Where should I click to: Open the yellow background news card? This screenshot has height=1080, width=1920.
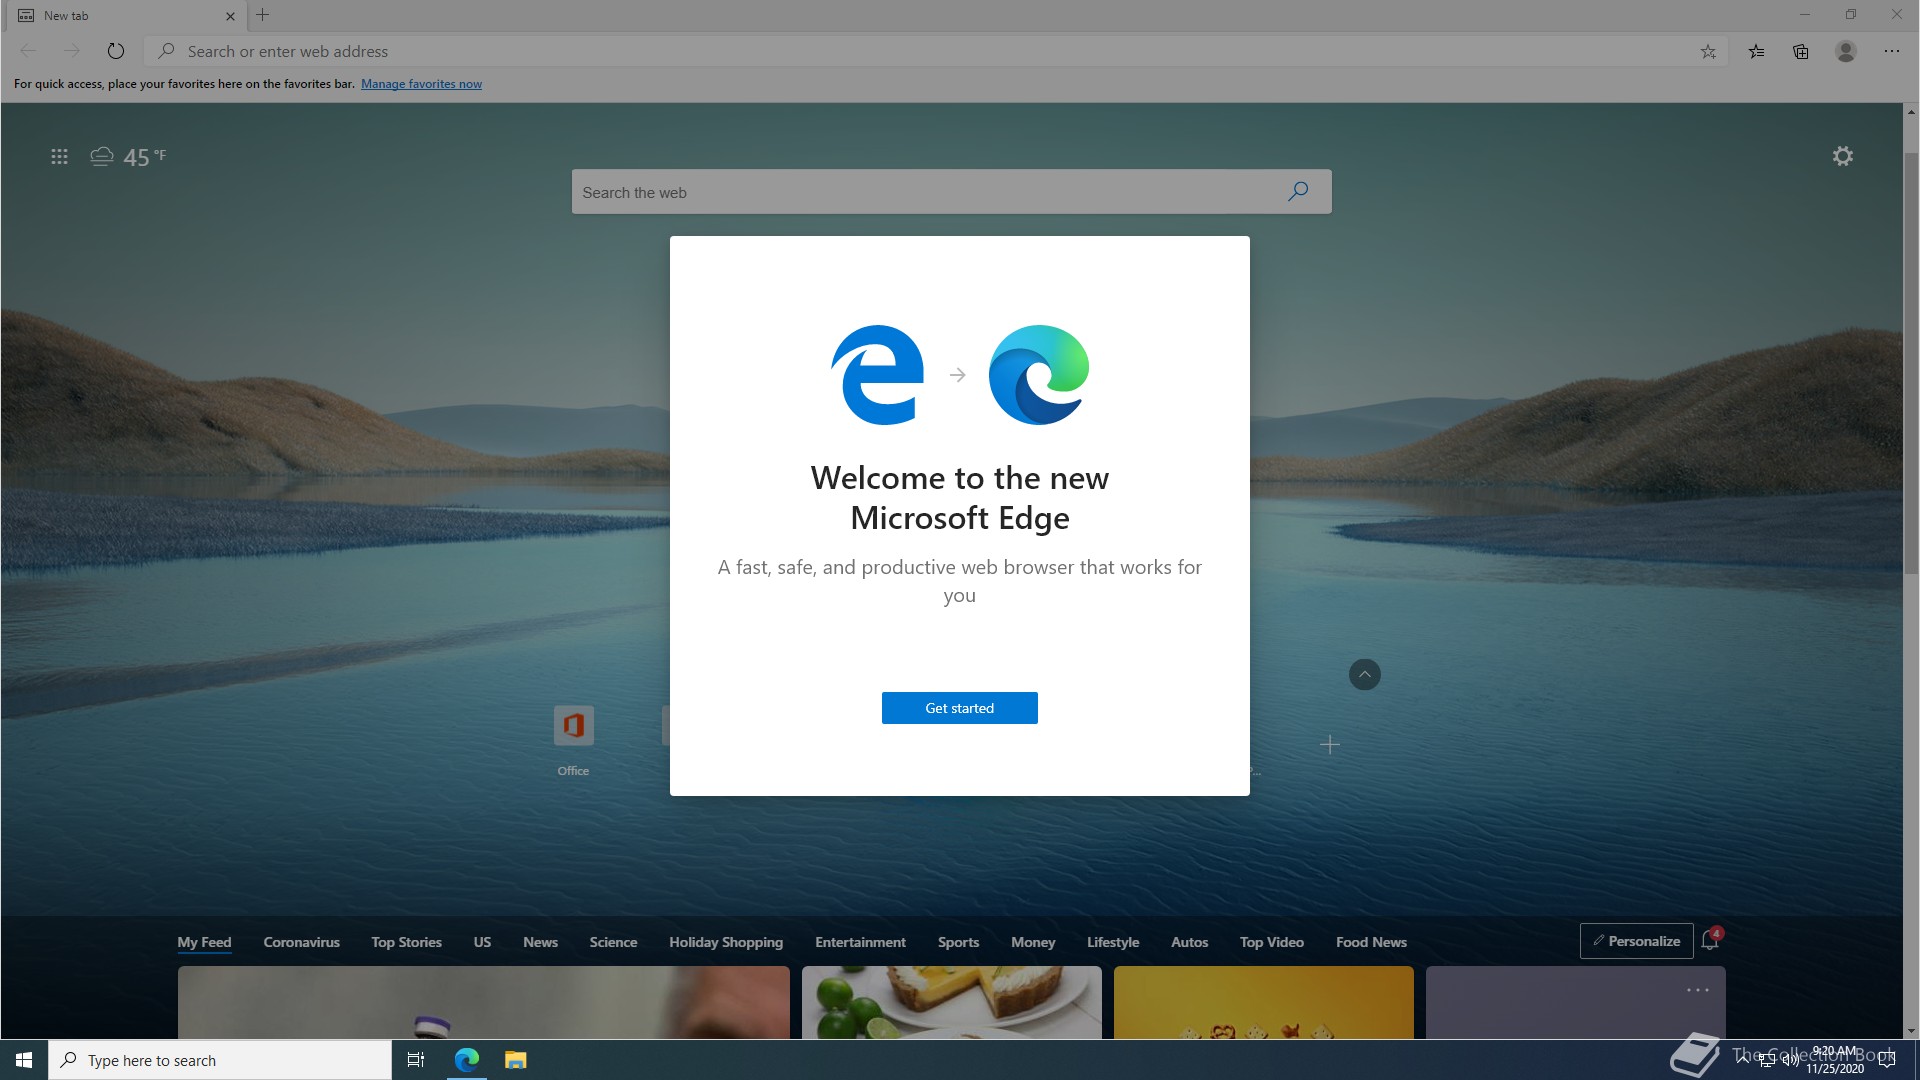click(x=1263, y=1002)
